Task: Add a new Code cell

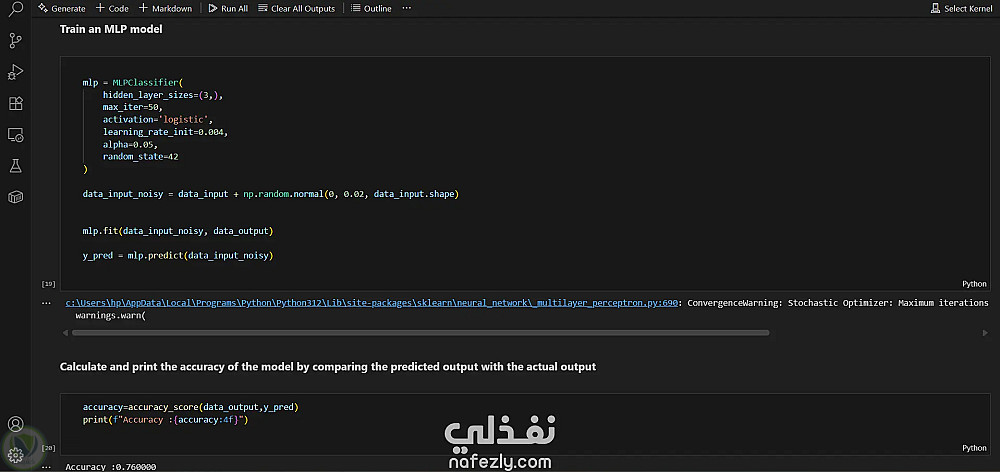Action: [113, 8]
